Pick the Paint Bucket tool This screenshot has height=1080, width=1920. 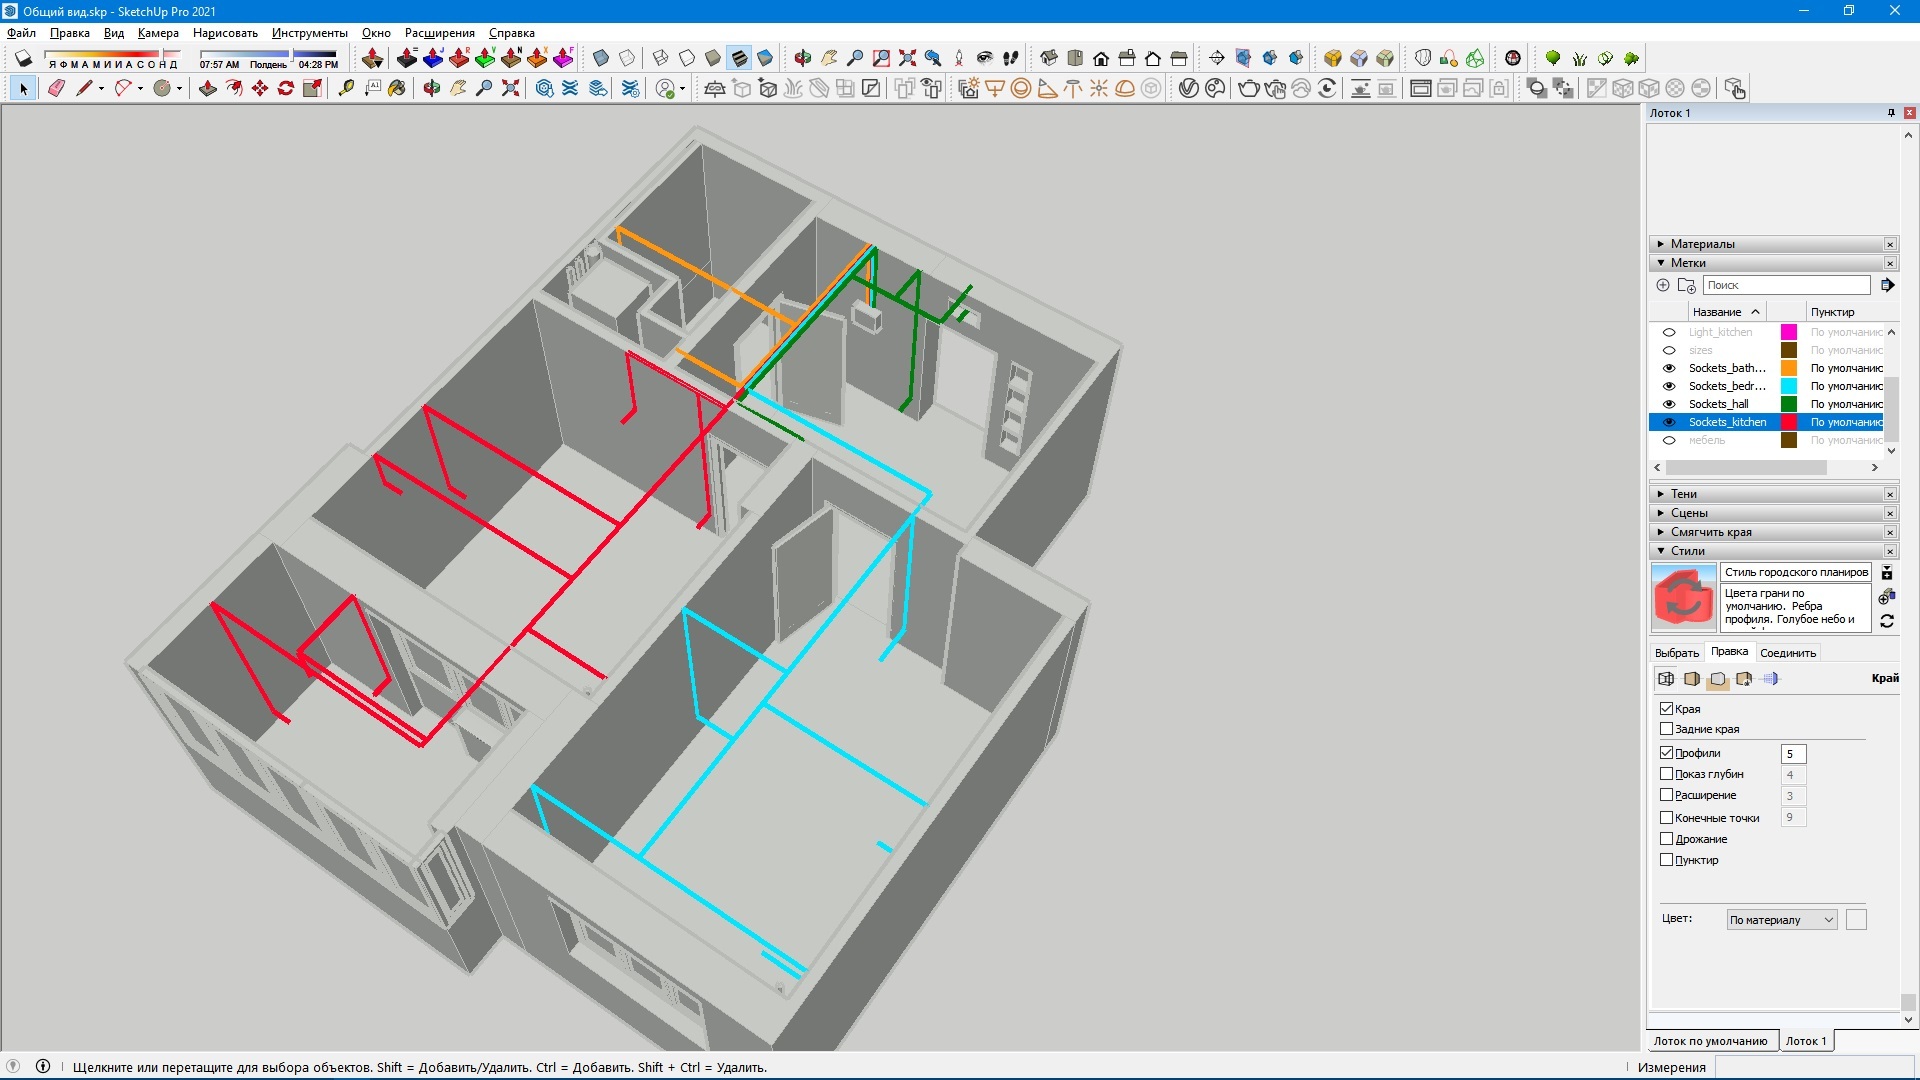click(x=397, y=89)
